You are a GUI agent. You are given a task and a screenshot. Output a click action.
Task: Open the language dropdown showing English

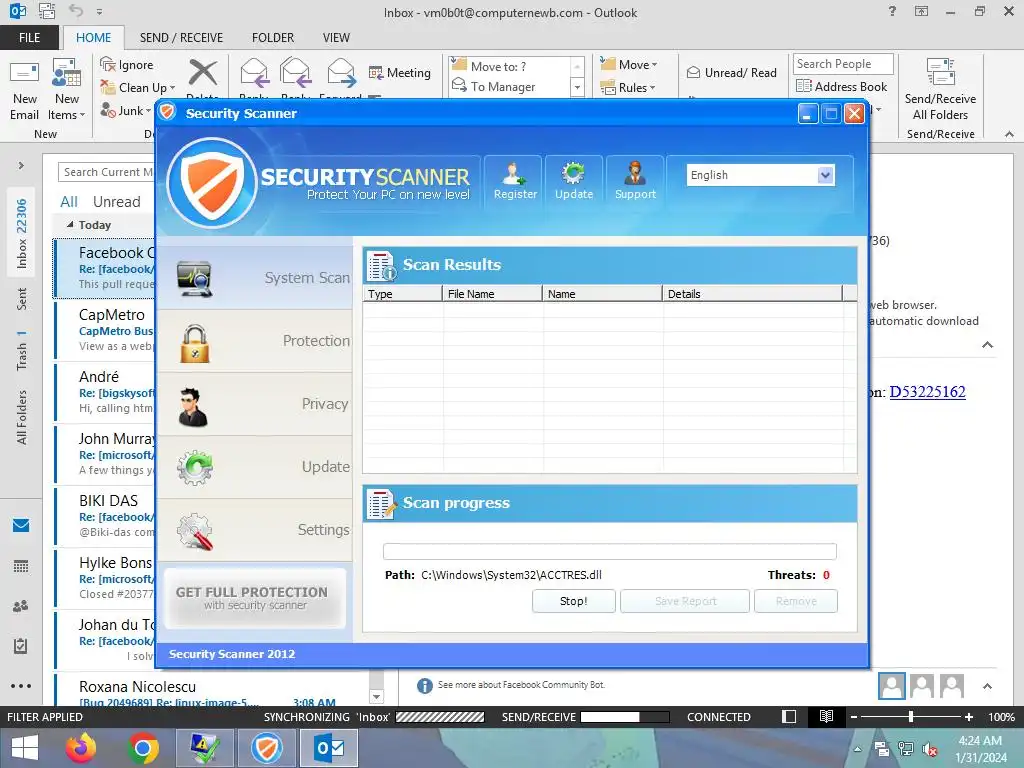point(761,175)
